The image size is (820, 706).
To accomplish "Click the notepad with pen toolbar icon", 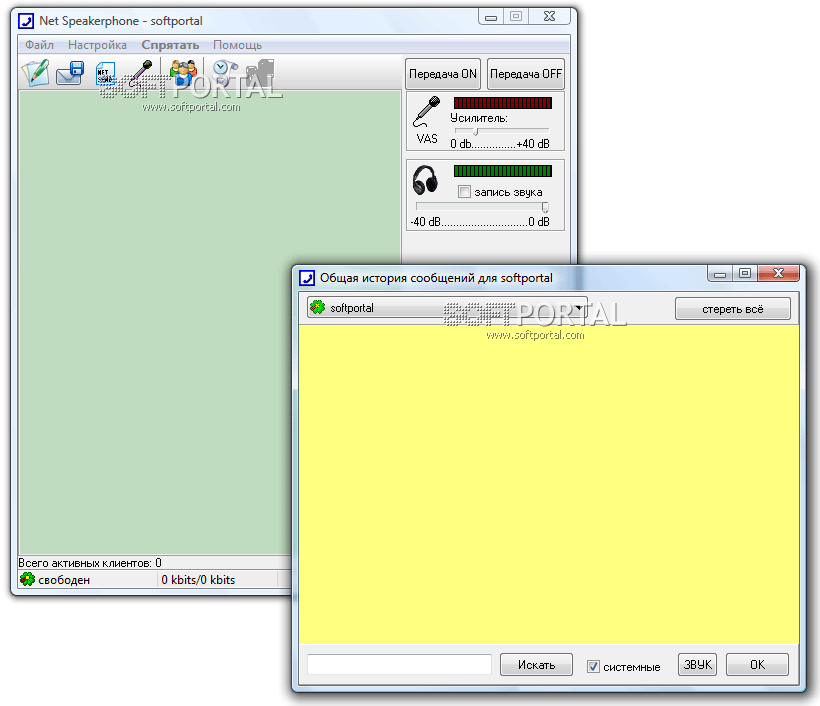I will [x=36, y=73].
